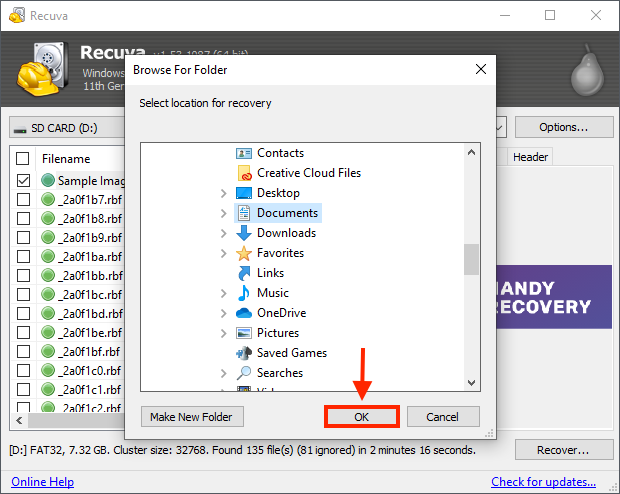This screenshot has width=620, height=494.
Task: Check the _2a0f1bb.rbf checkbox
Action: 23,275
